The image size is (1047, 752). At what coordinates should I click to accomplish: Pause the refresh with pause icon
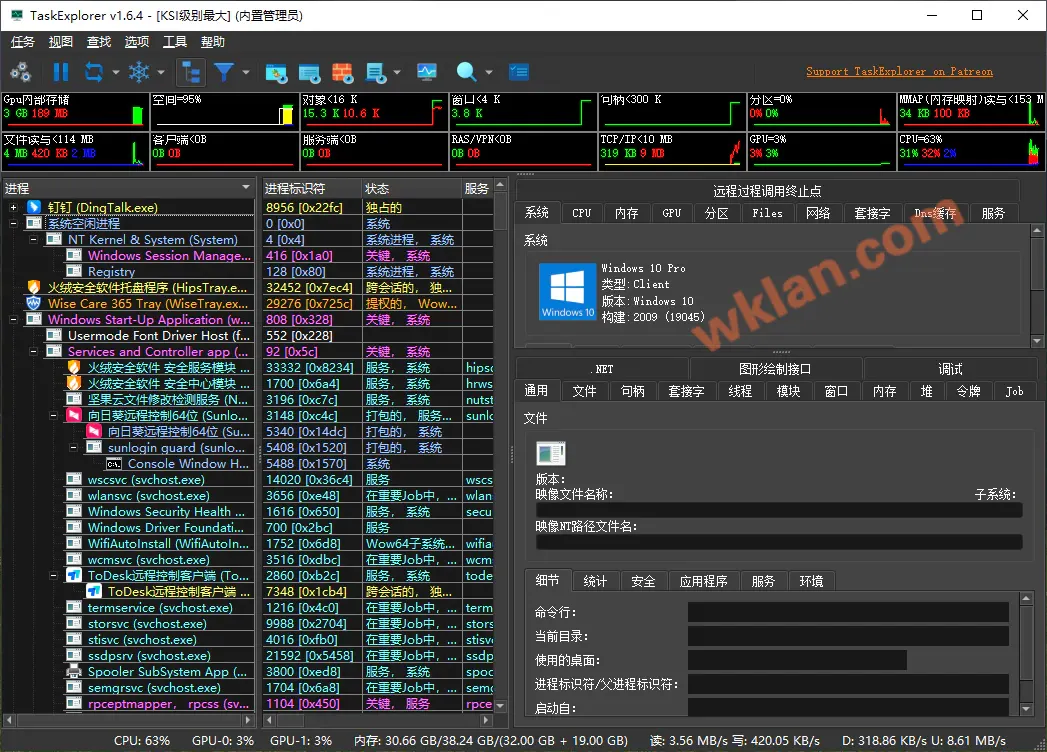tap(61, 71)
